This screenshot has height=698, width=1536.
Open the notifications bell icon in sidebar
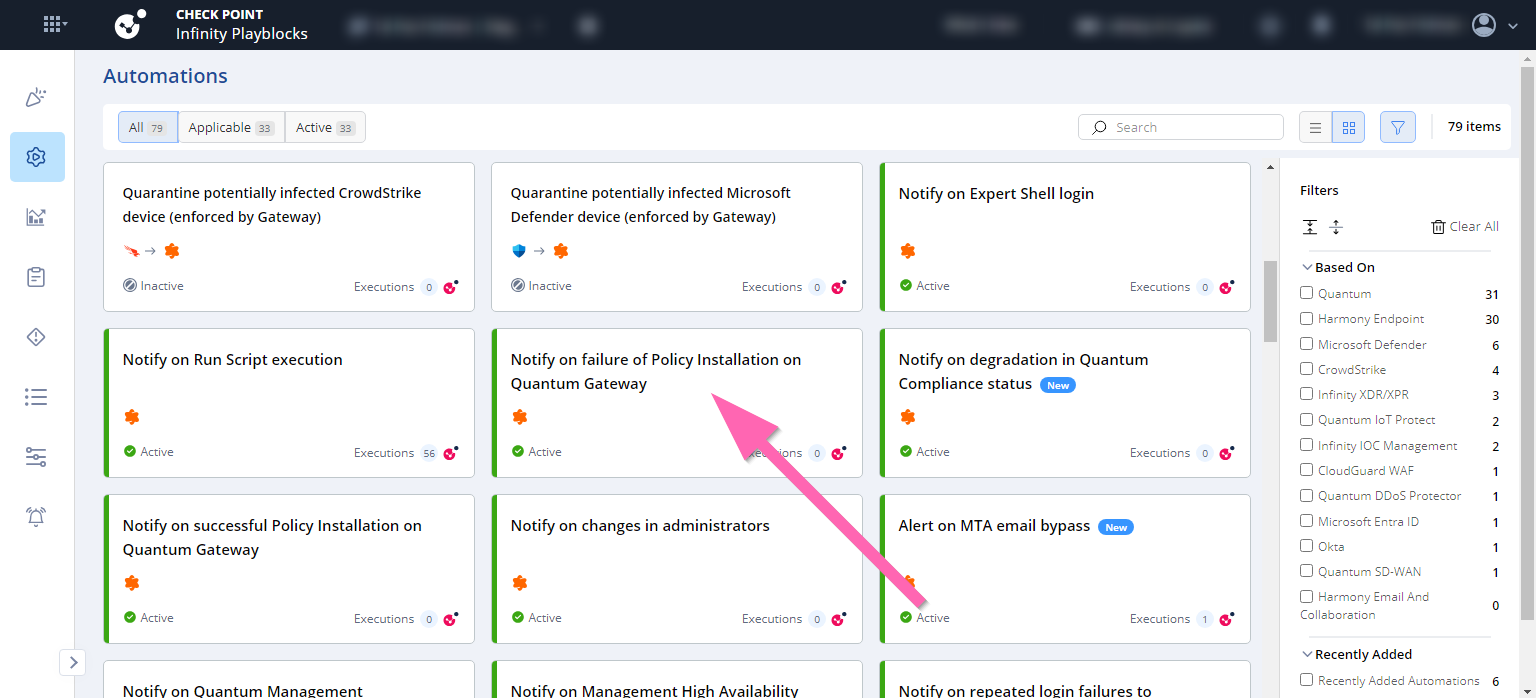pos(36,516)
